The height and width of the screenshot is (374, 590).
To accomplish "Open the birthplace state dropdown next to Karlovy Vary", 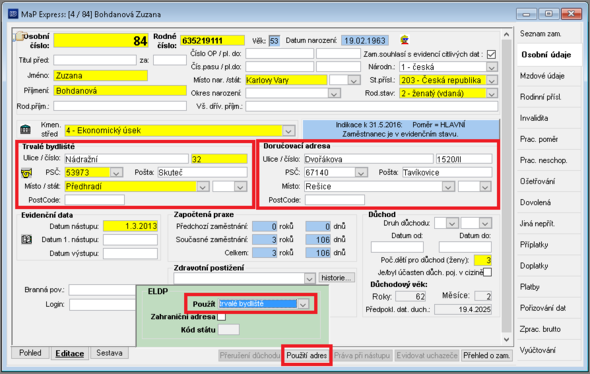I will 353,80.
